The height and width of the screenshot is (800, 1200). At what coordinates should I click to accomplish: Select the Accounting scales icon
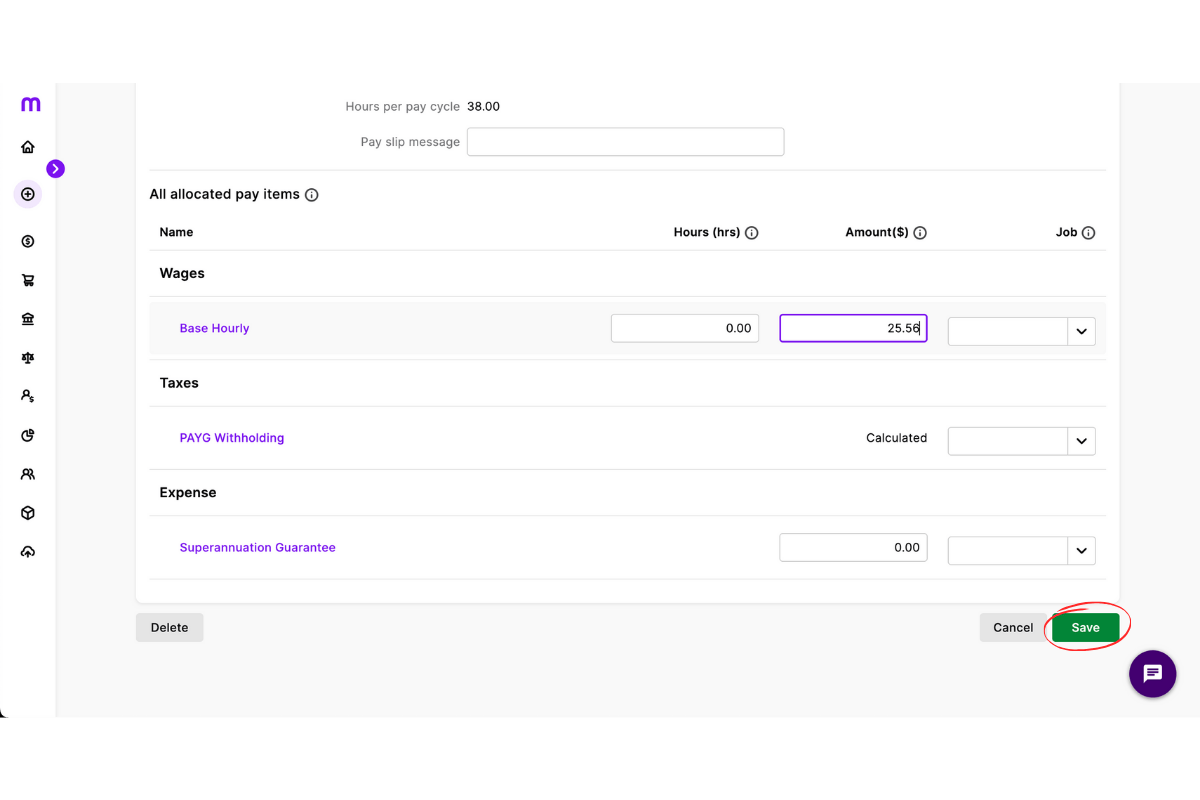pos(28,357)
